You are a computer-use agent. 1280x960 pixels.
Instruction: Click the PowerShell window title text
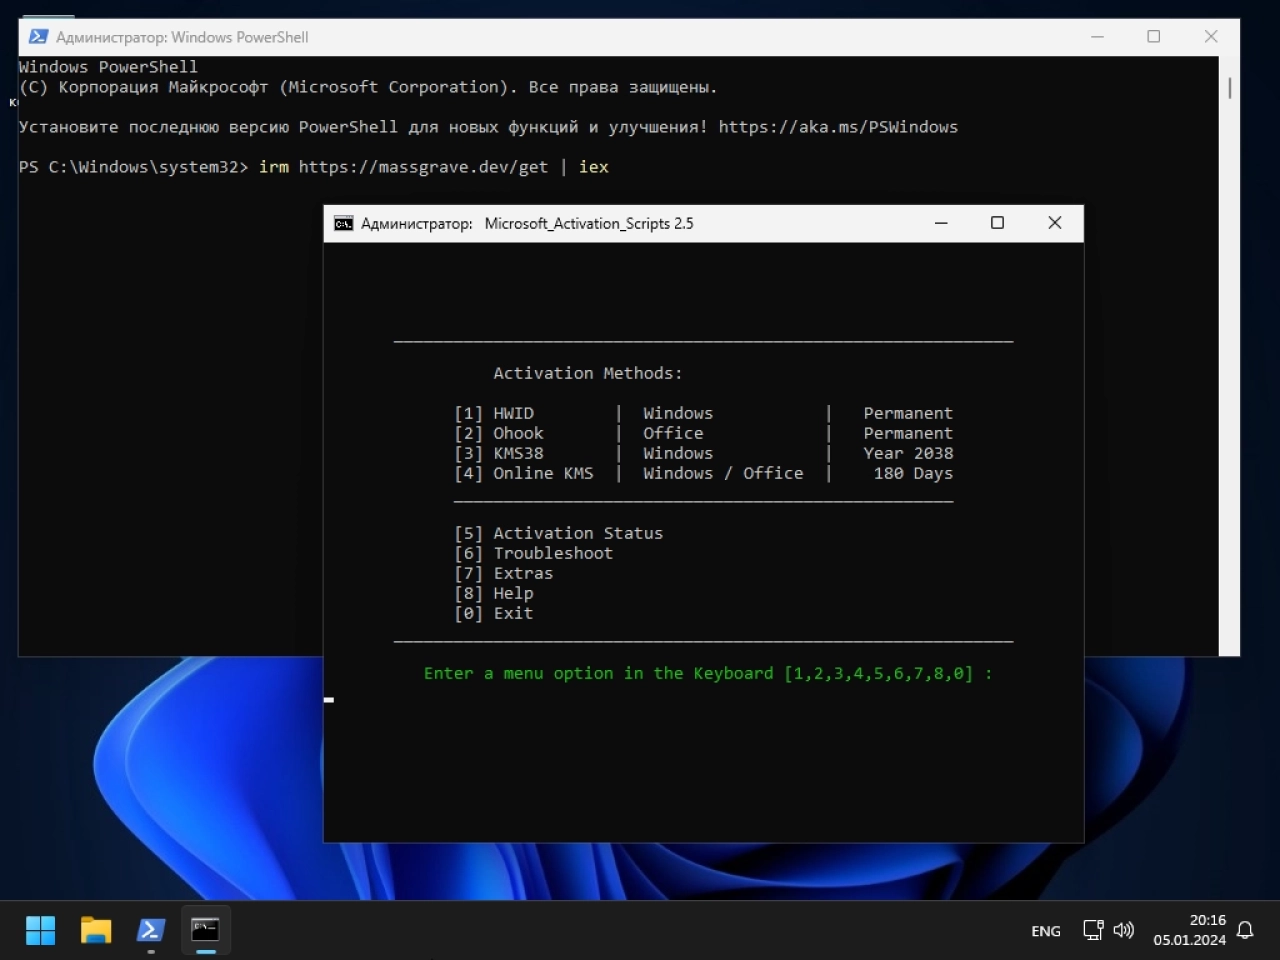[182, 37]
